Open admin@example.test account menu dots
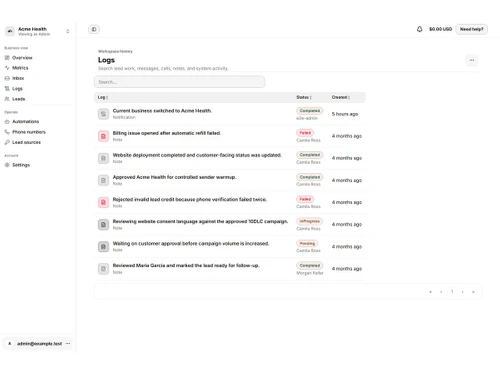This screenshot has width=500, height=375. click(68, 344)
